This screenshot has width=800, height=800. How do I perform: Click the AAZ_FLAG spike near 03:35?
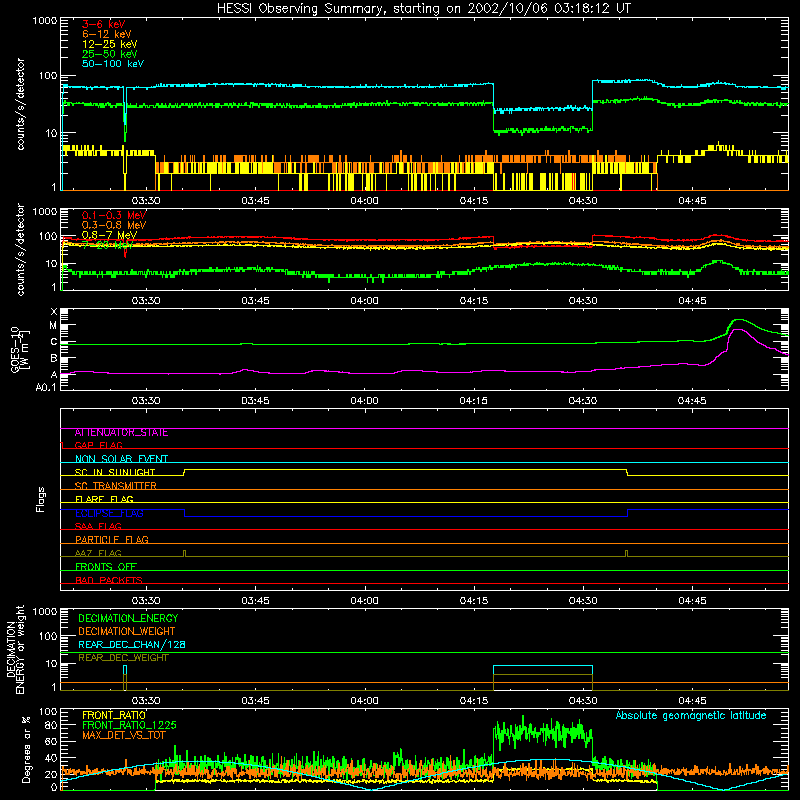pyautogui.click(x=184, y=553)
